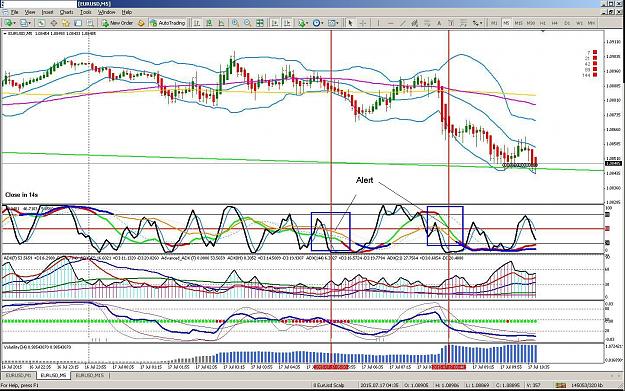Viewport: 625px width, 391px height.
Task: Select the Horizontal Line drawing tool
Action: (x=391, y=23)
